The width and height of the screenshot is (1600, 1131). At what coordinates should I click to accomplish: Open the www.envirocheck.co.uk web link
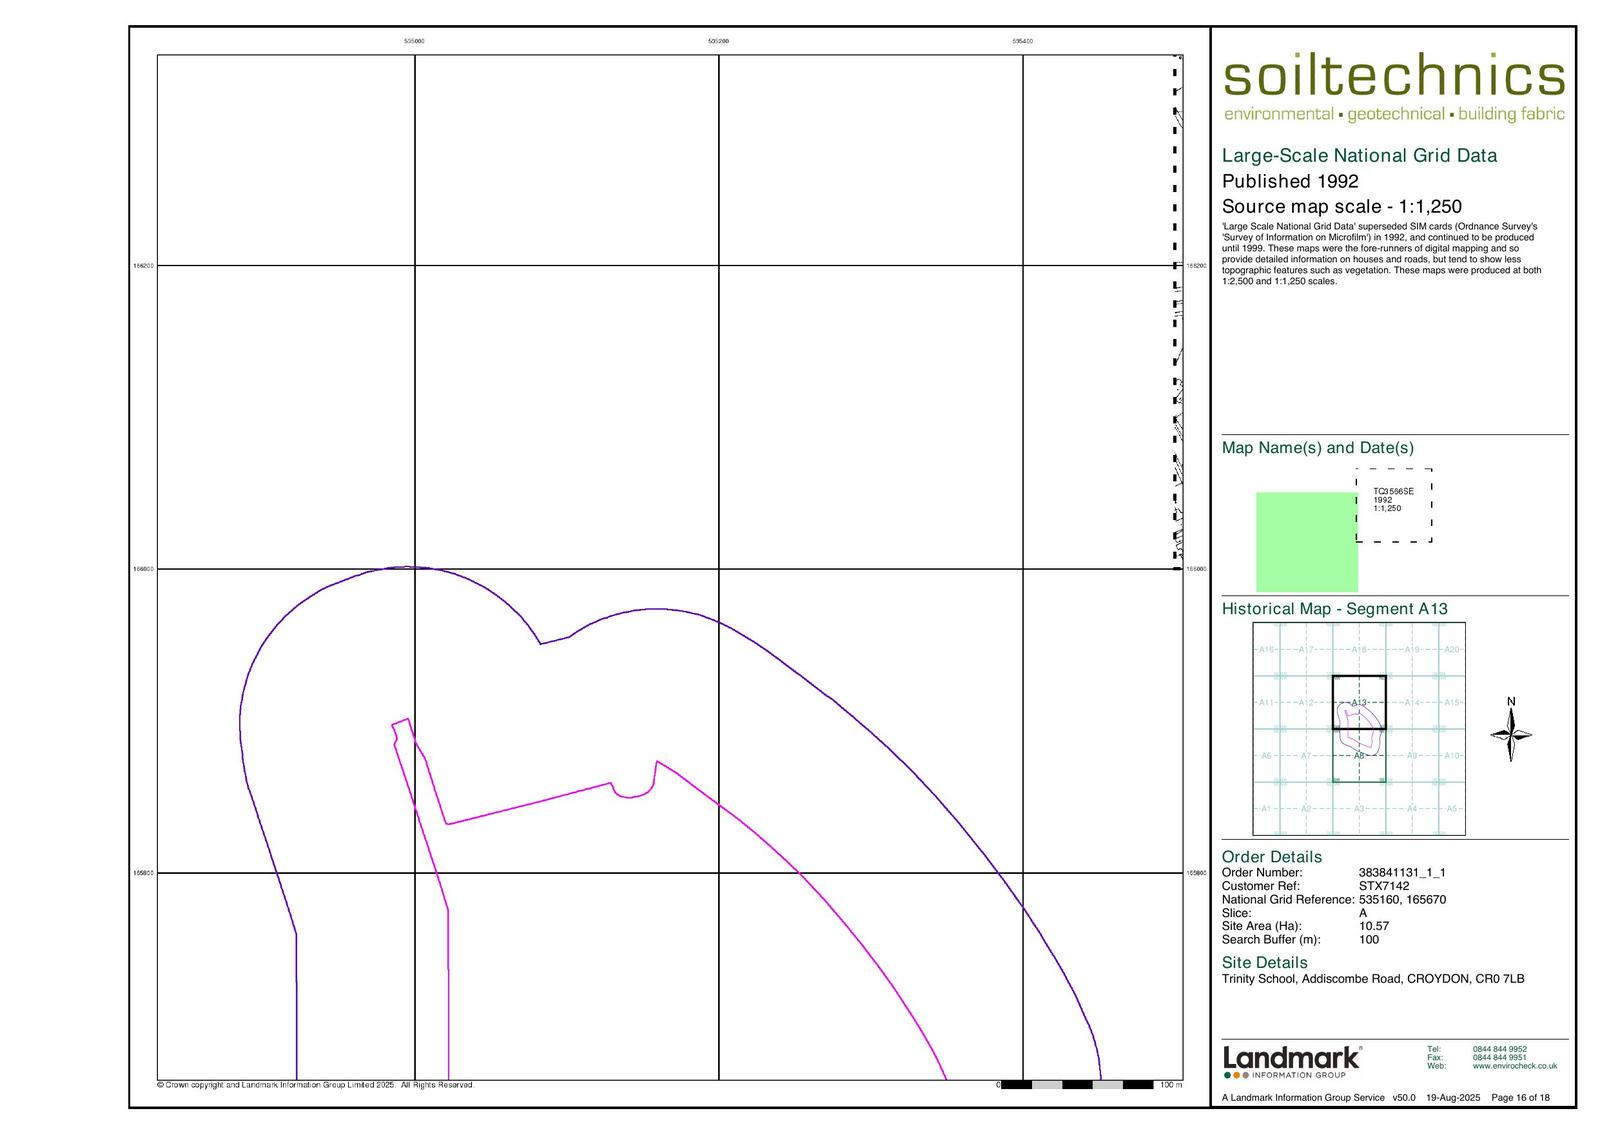1514,1066
